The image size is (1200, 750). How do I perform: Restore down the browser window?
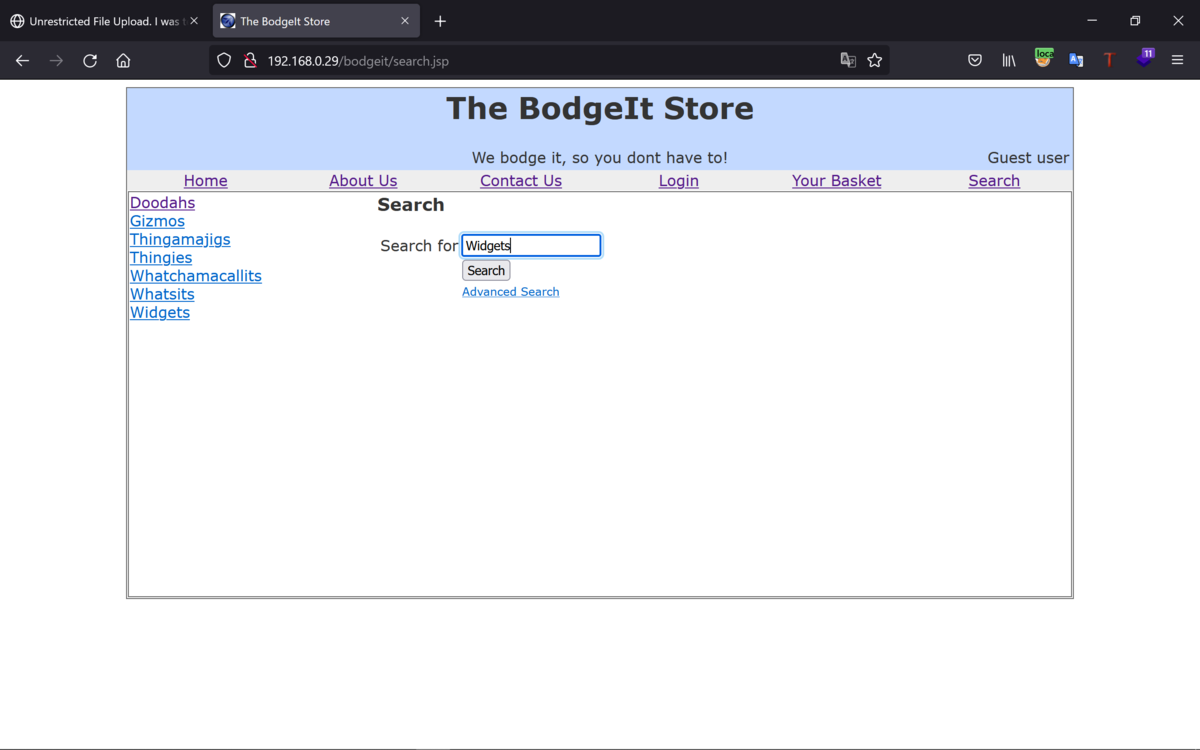click(1135, 21)
